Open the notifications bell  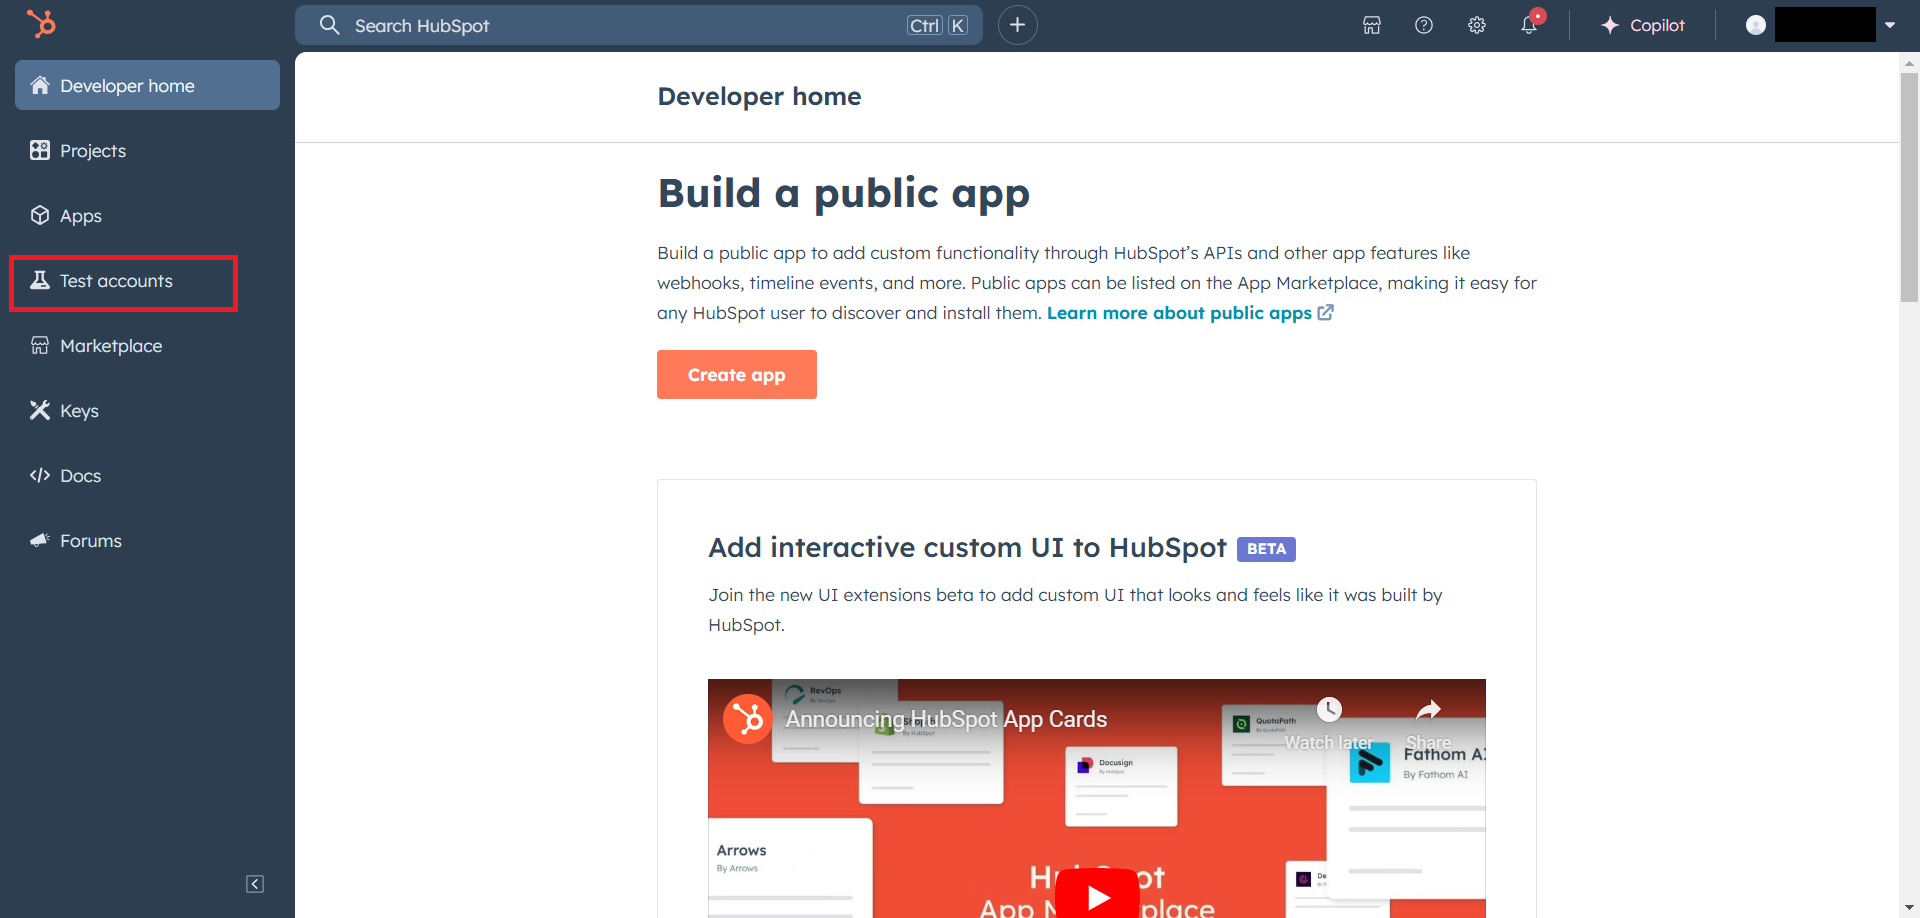click(1530, 24)
